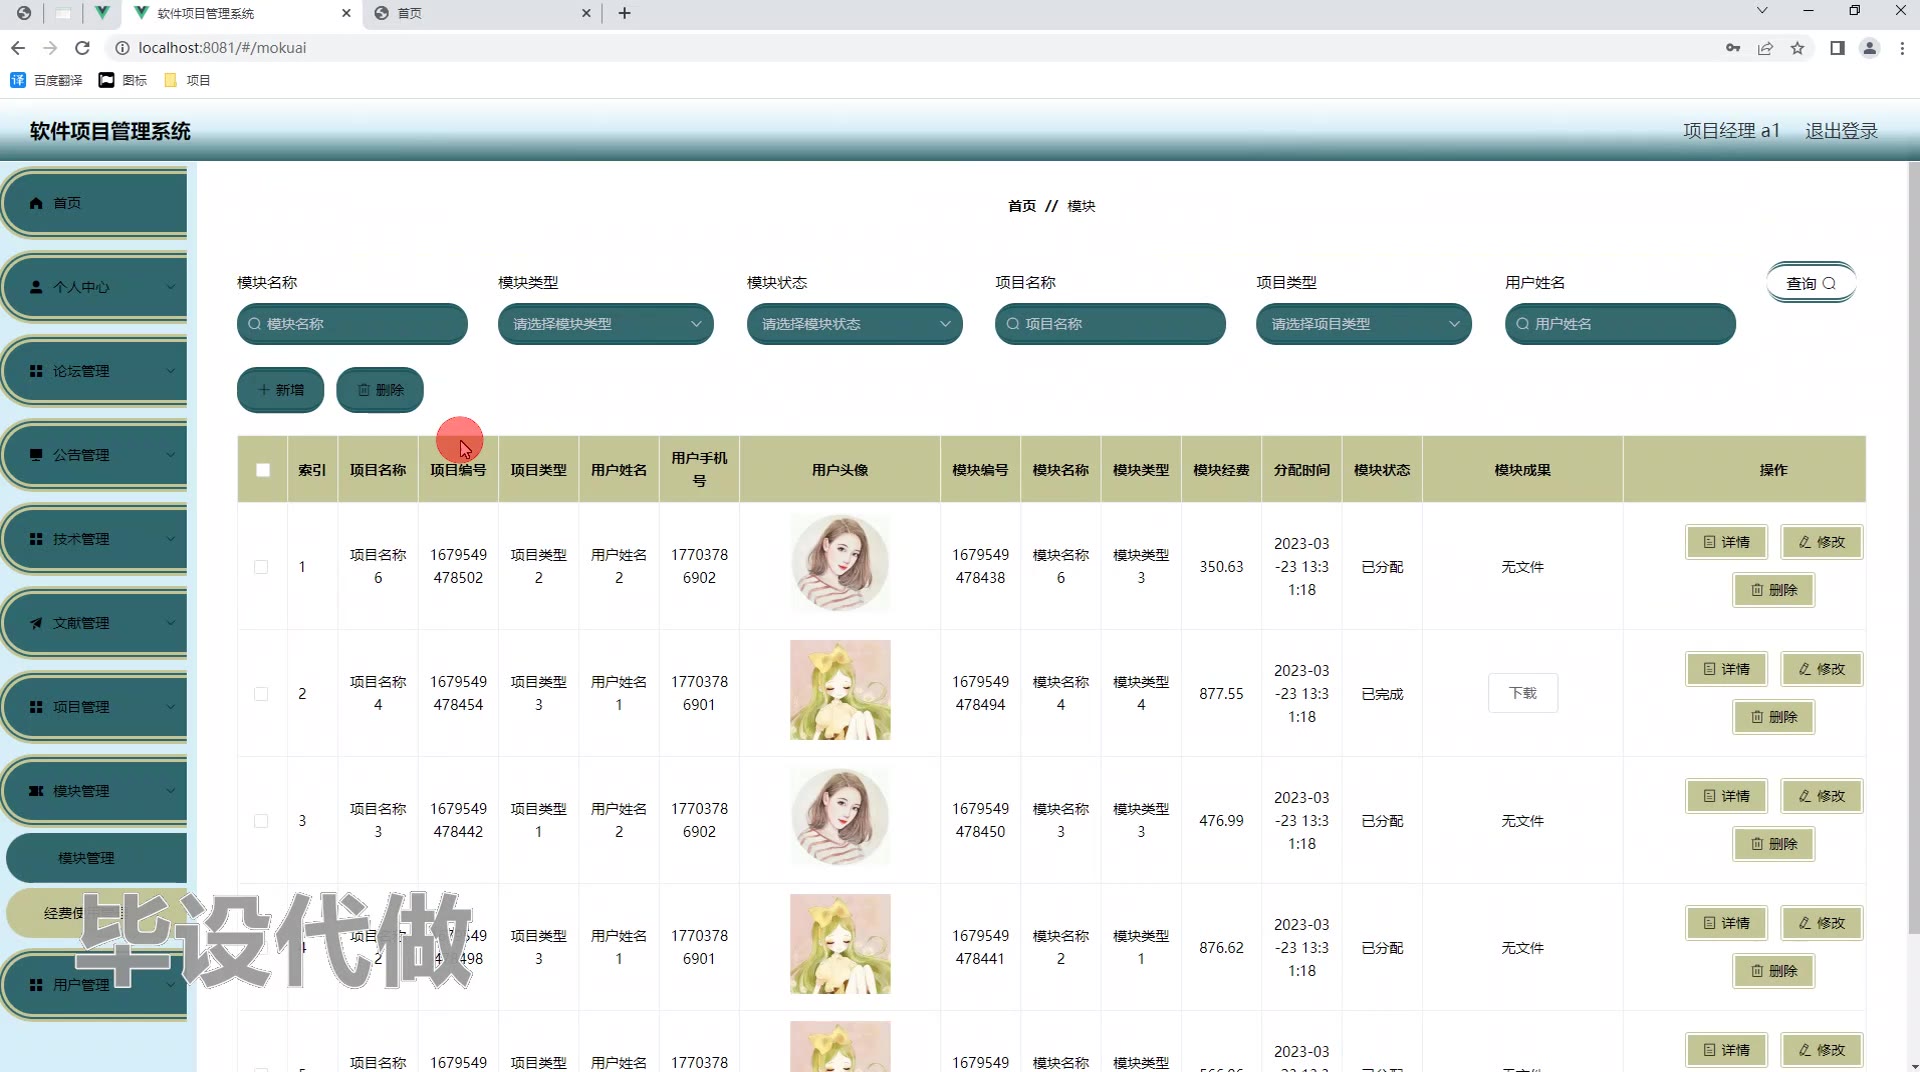Click the 项目名称 search input field
Viewport: 1920px width, 1072px height.
coord(1110,324)
